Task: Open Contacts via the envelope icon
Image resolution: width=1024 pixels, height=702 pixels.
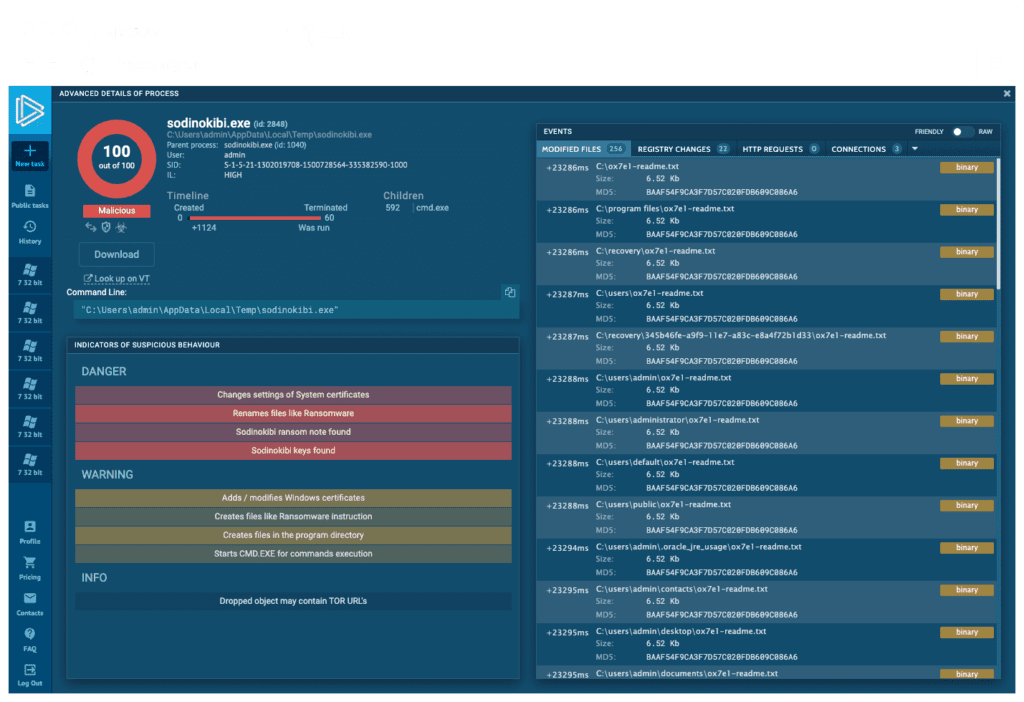Action: point(30,604)
